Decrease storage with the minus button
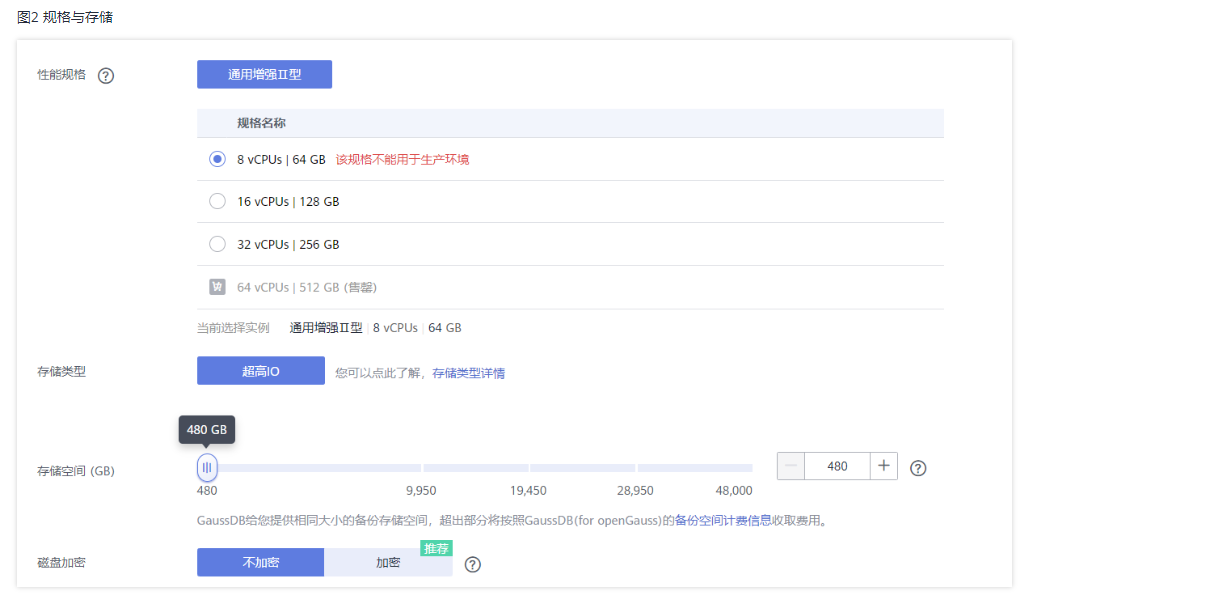 [791, 466]
